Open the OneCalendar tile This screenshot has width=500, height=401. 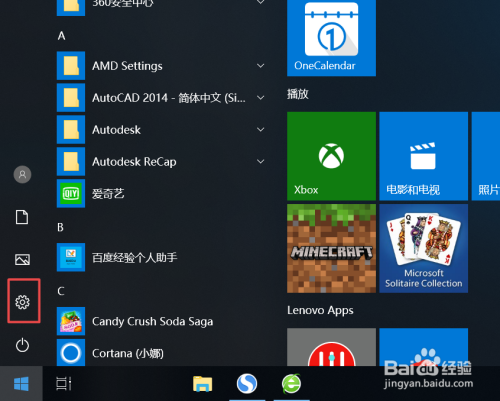click(331, 37)
